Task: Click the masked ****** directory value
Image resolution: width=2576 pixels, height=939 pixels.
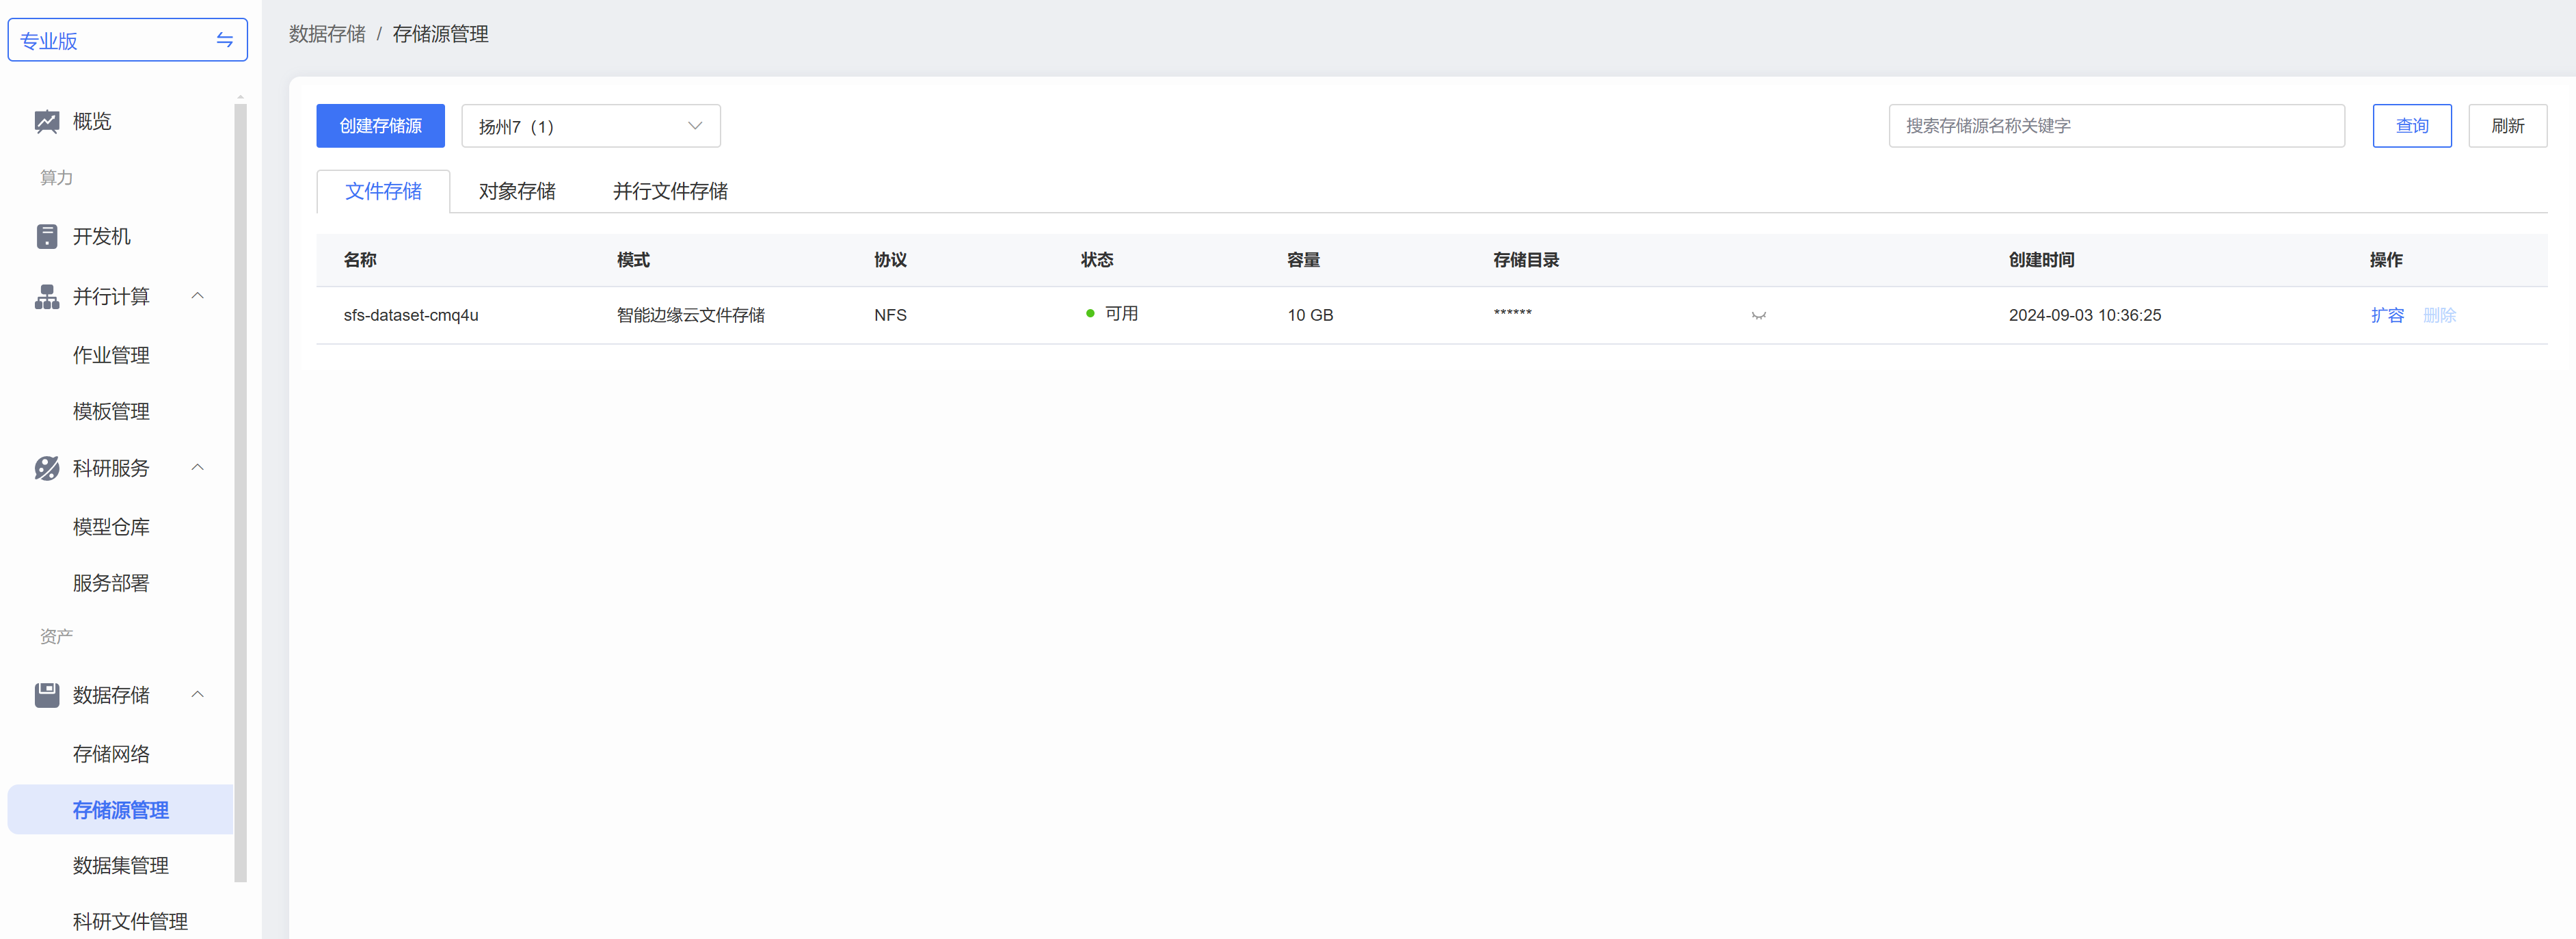Action: [1512, 314]
